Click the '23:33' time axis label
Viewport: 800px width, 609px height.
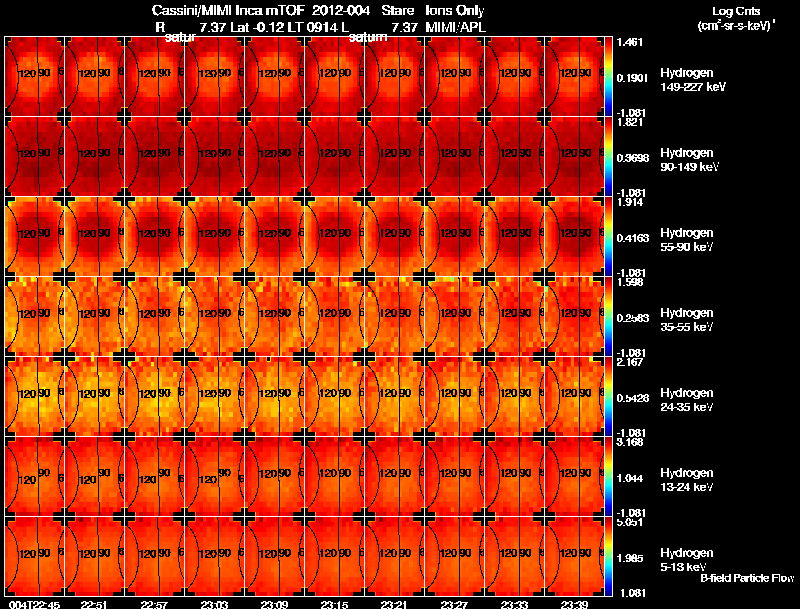pos(514,605)
